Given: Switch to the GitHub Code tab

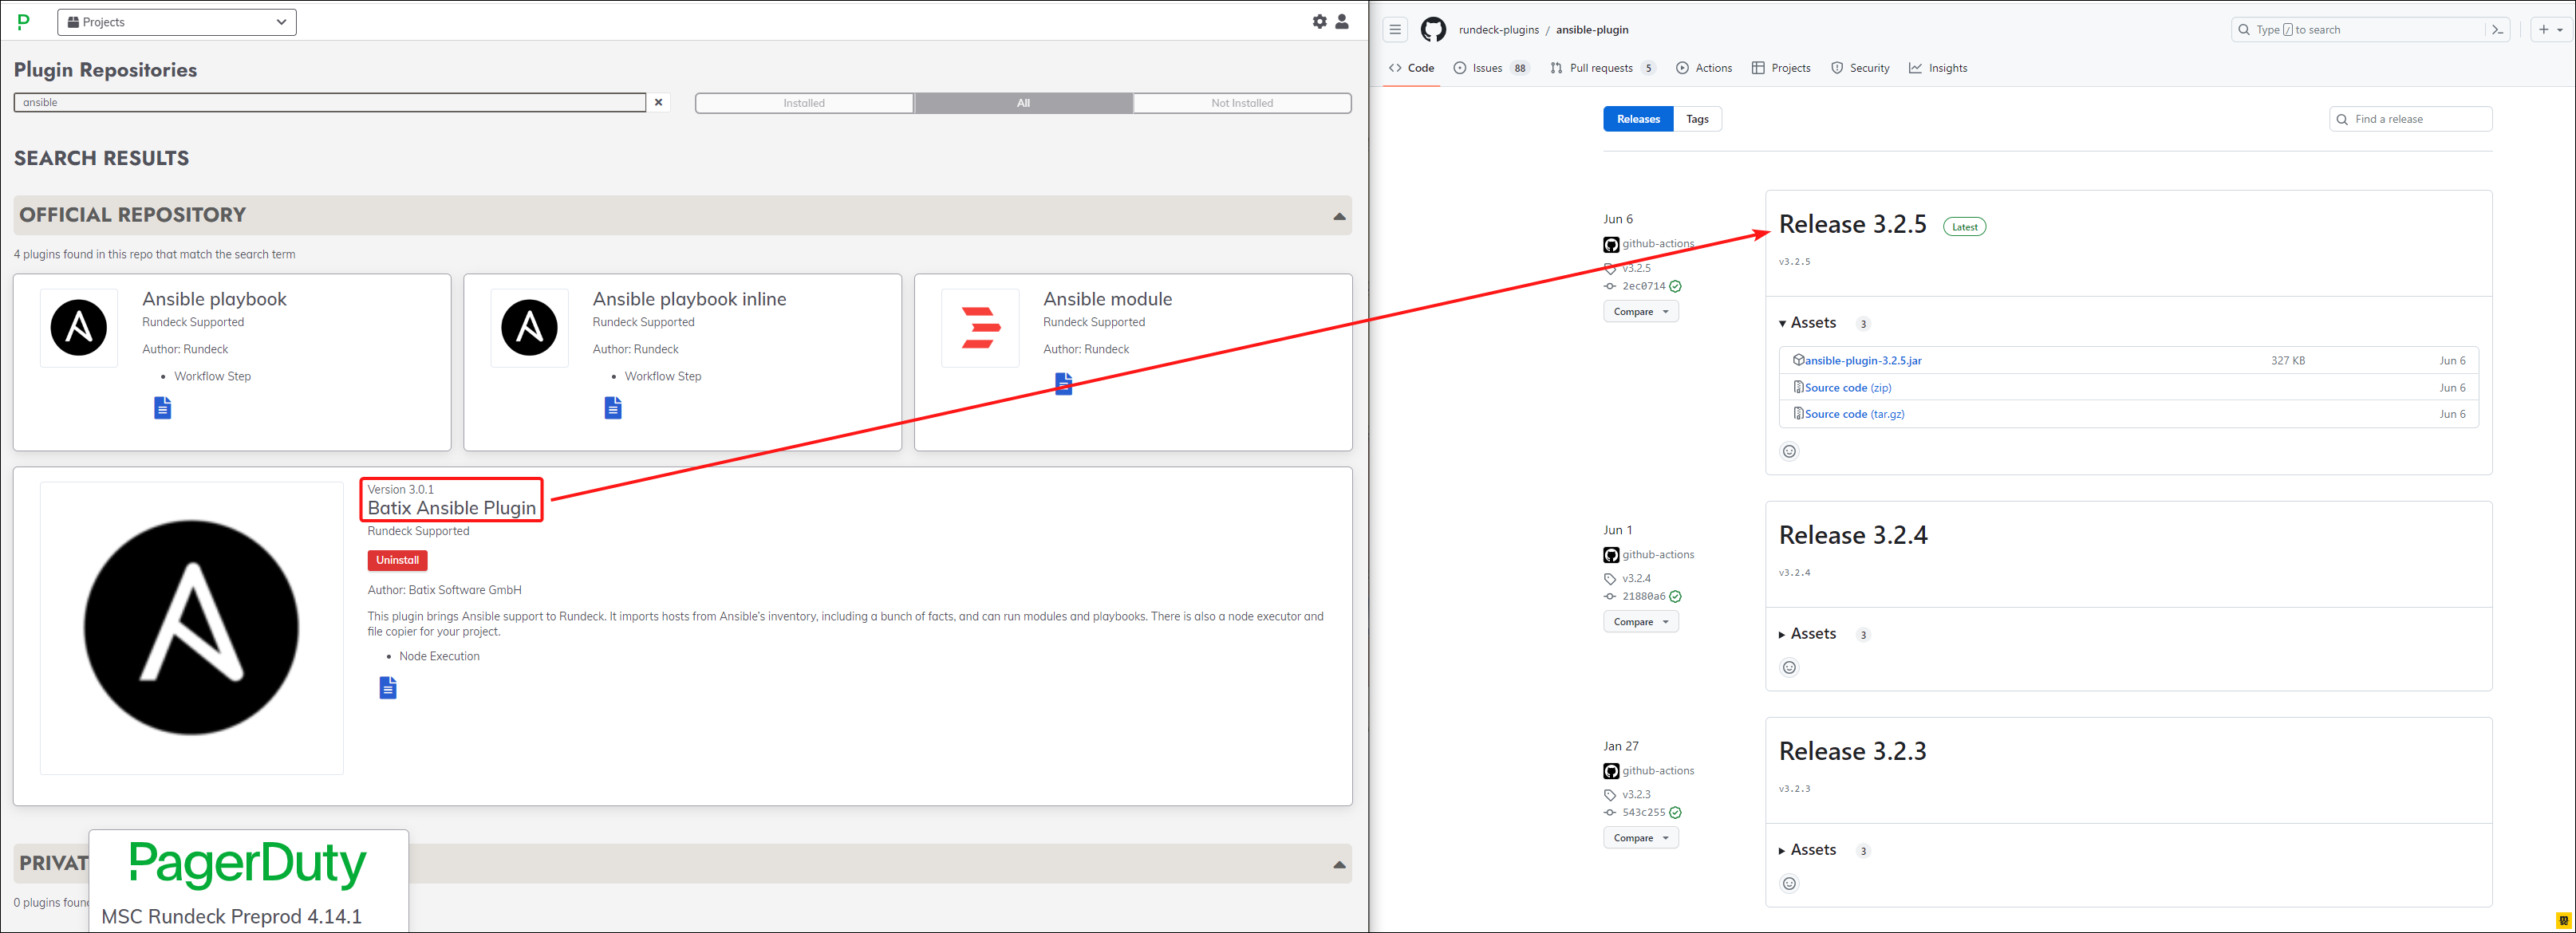Looking at the screenshot, I should (x=1411, y=68).
